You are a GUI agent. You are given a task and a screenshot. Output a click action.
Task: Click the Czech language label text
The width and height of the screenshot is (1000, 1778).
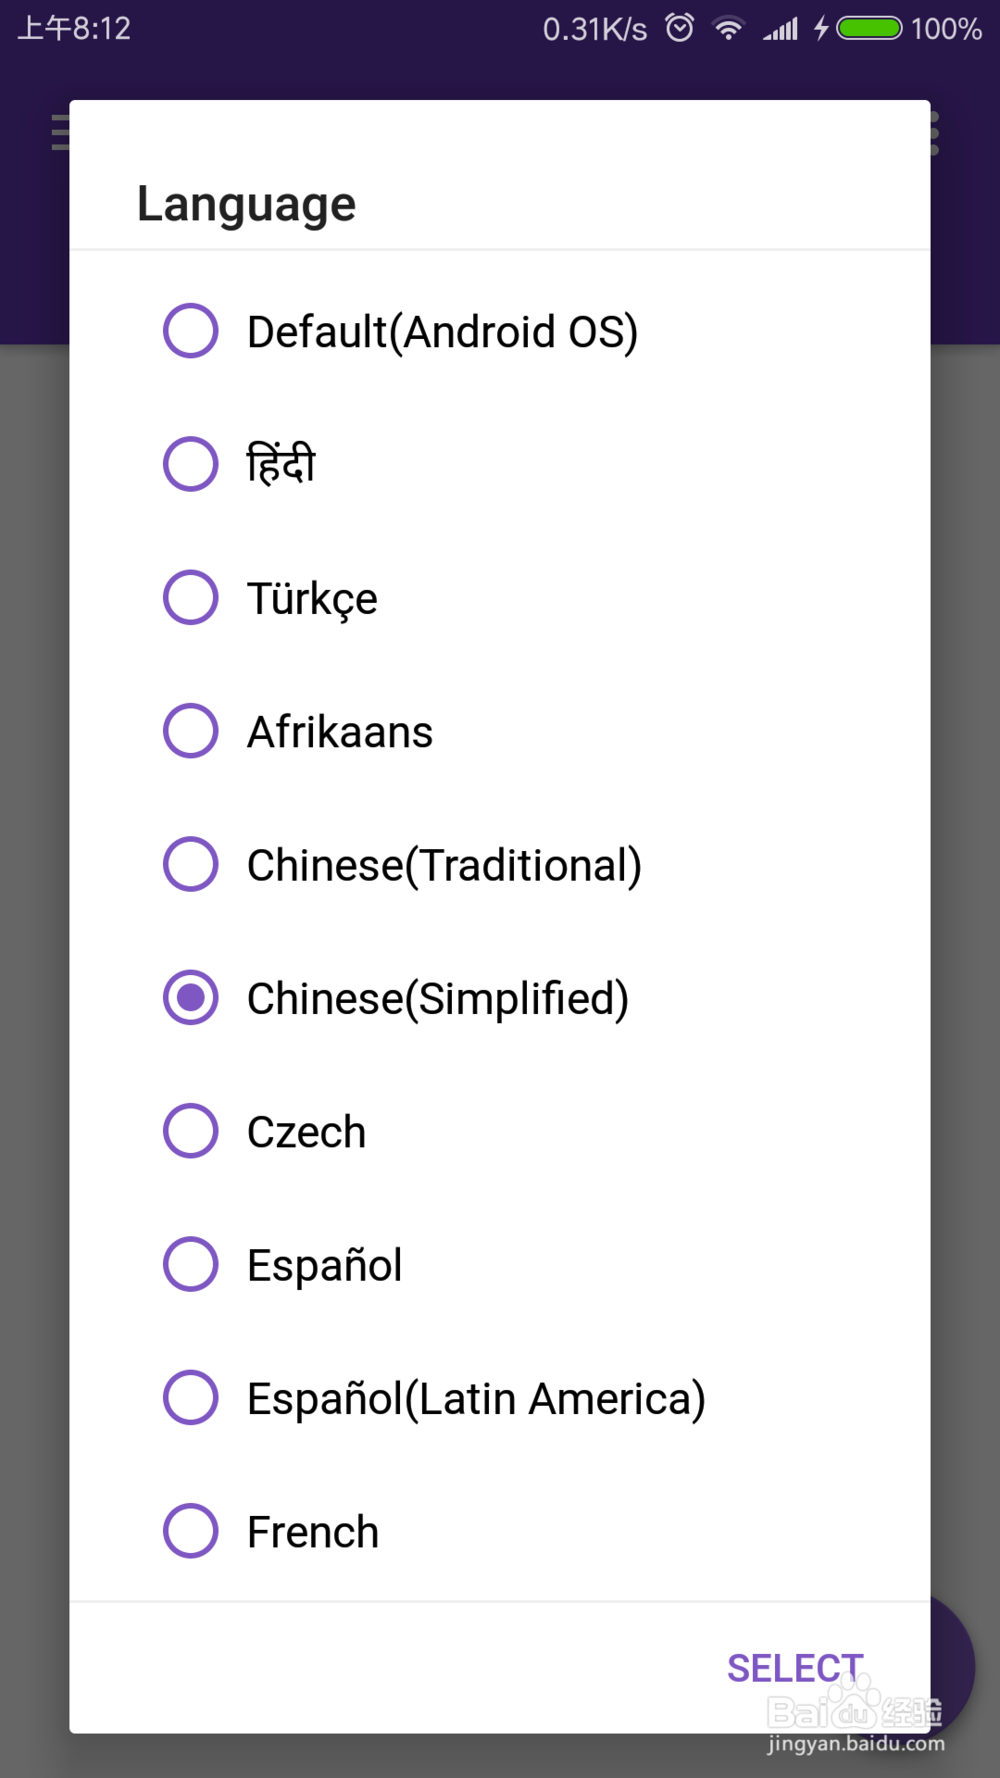coord(306,1132)
